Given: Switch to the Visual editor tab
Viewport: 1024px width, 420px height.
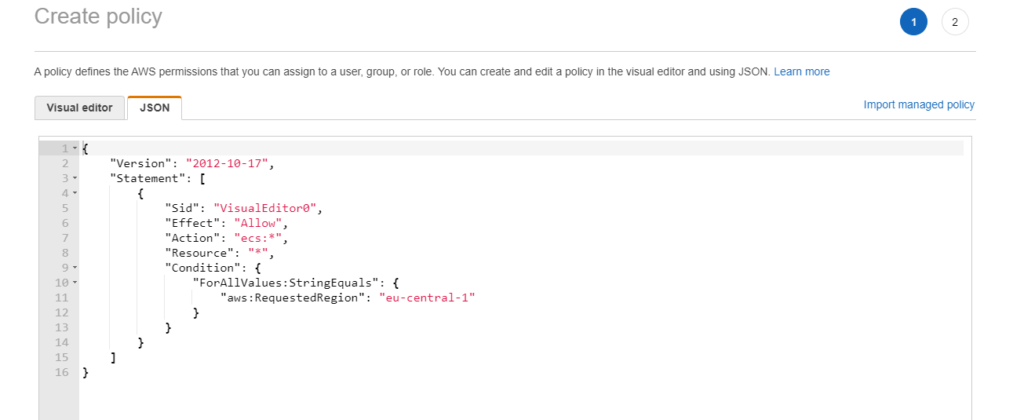Looking at the screenshot, I should coord(80,108).
